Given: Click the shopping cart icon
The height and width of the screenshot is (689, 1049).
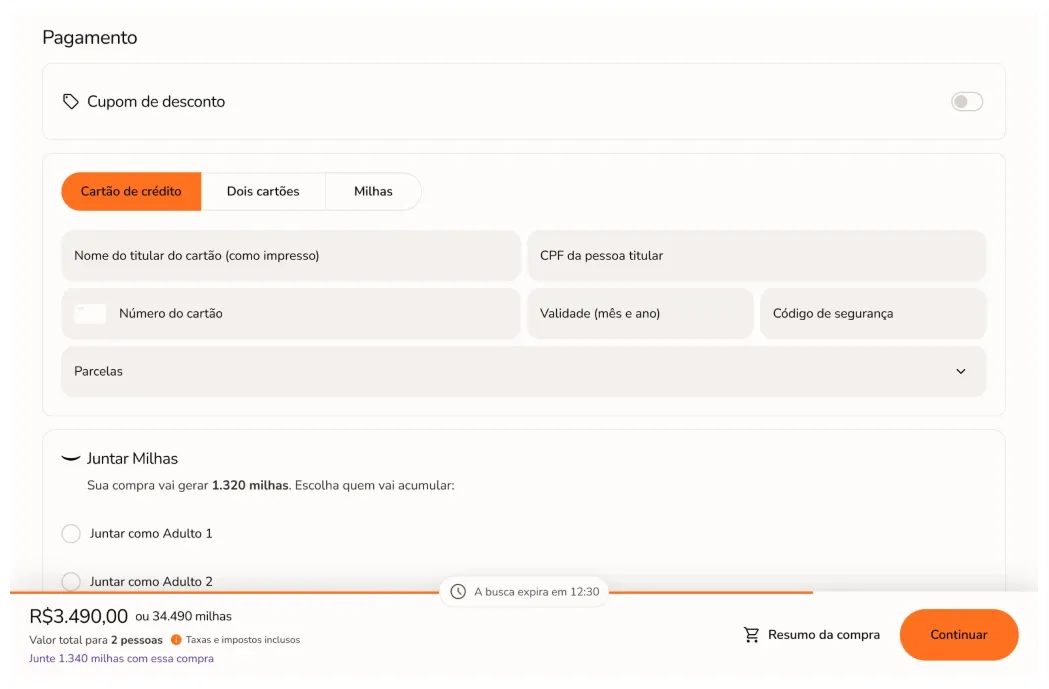Looking at the screenshot, I should [751, 635].
